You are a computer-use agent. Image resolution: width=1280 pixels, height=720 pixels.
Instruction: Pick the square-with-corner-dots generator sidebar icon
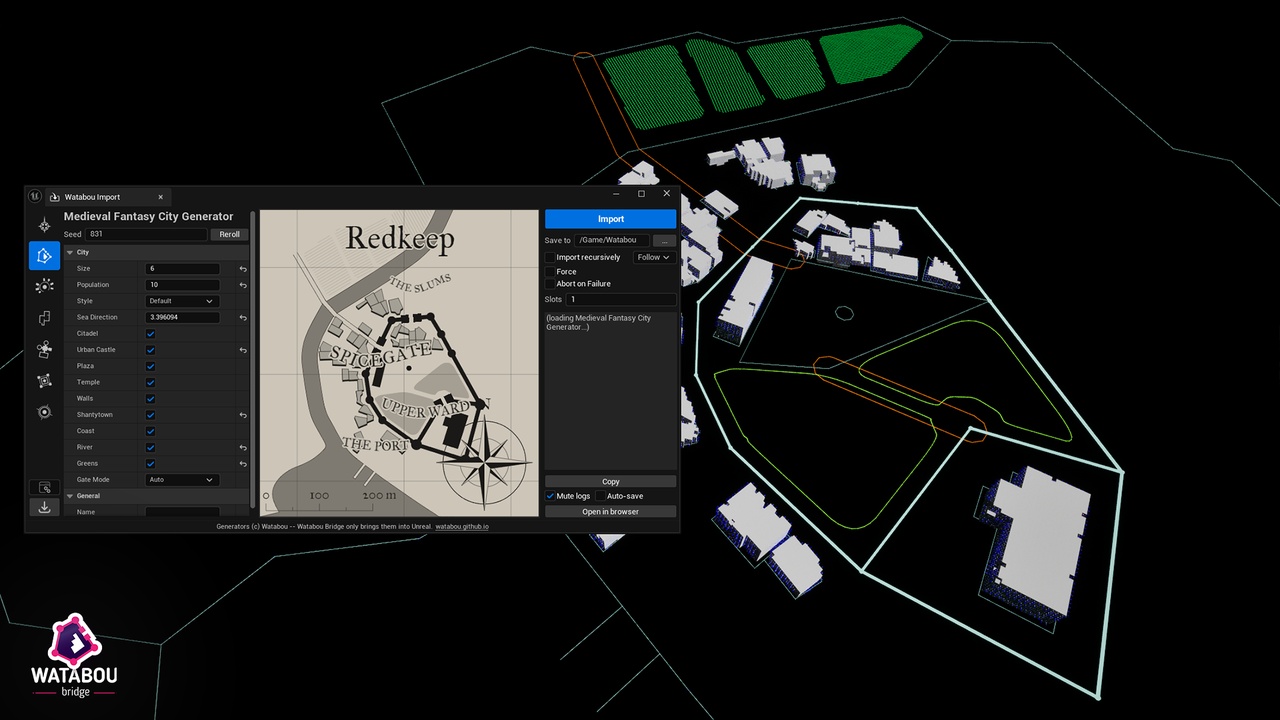pos(44,380)
